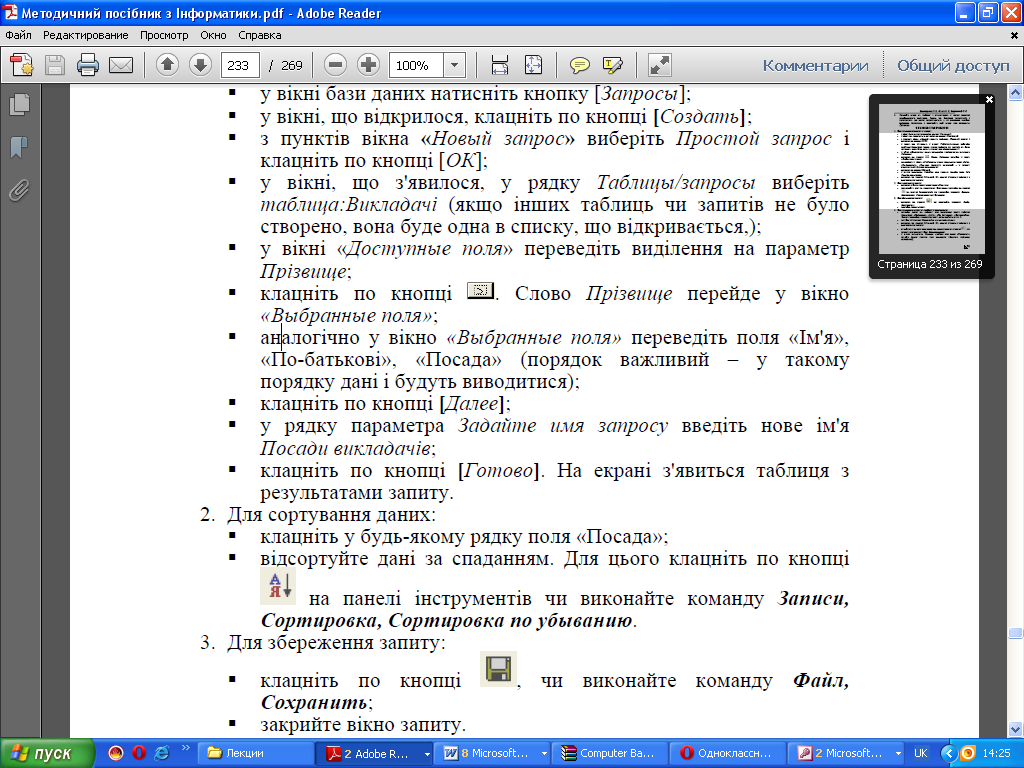
Task: Click the orange system tray icon
Action: coord(967,753)
